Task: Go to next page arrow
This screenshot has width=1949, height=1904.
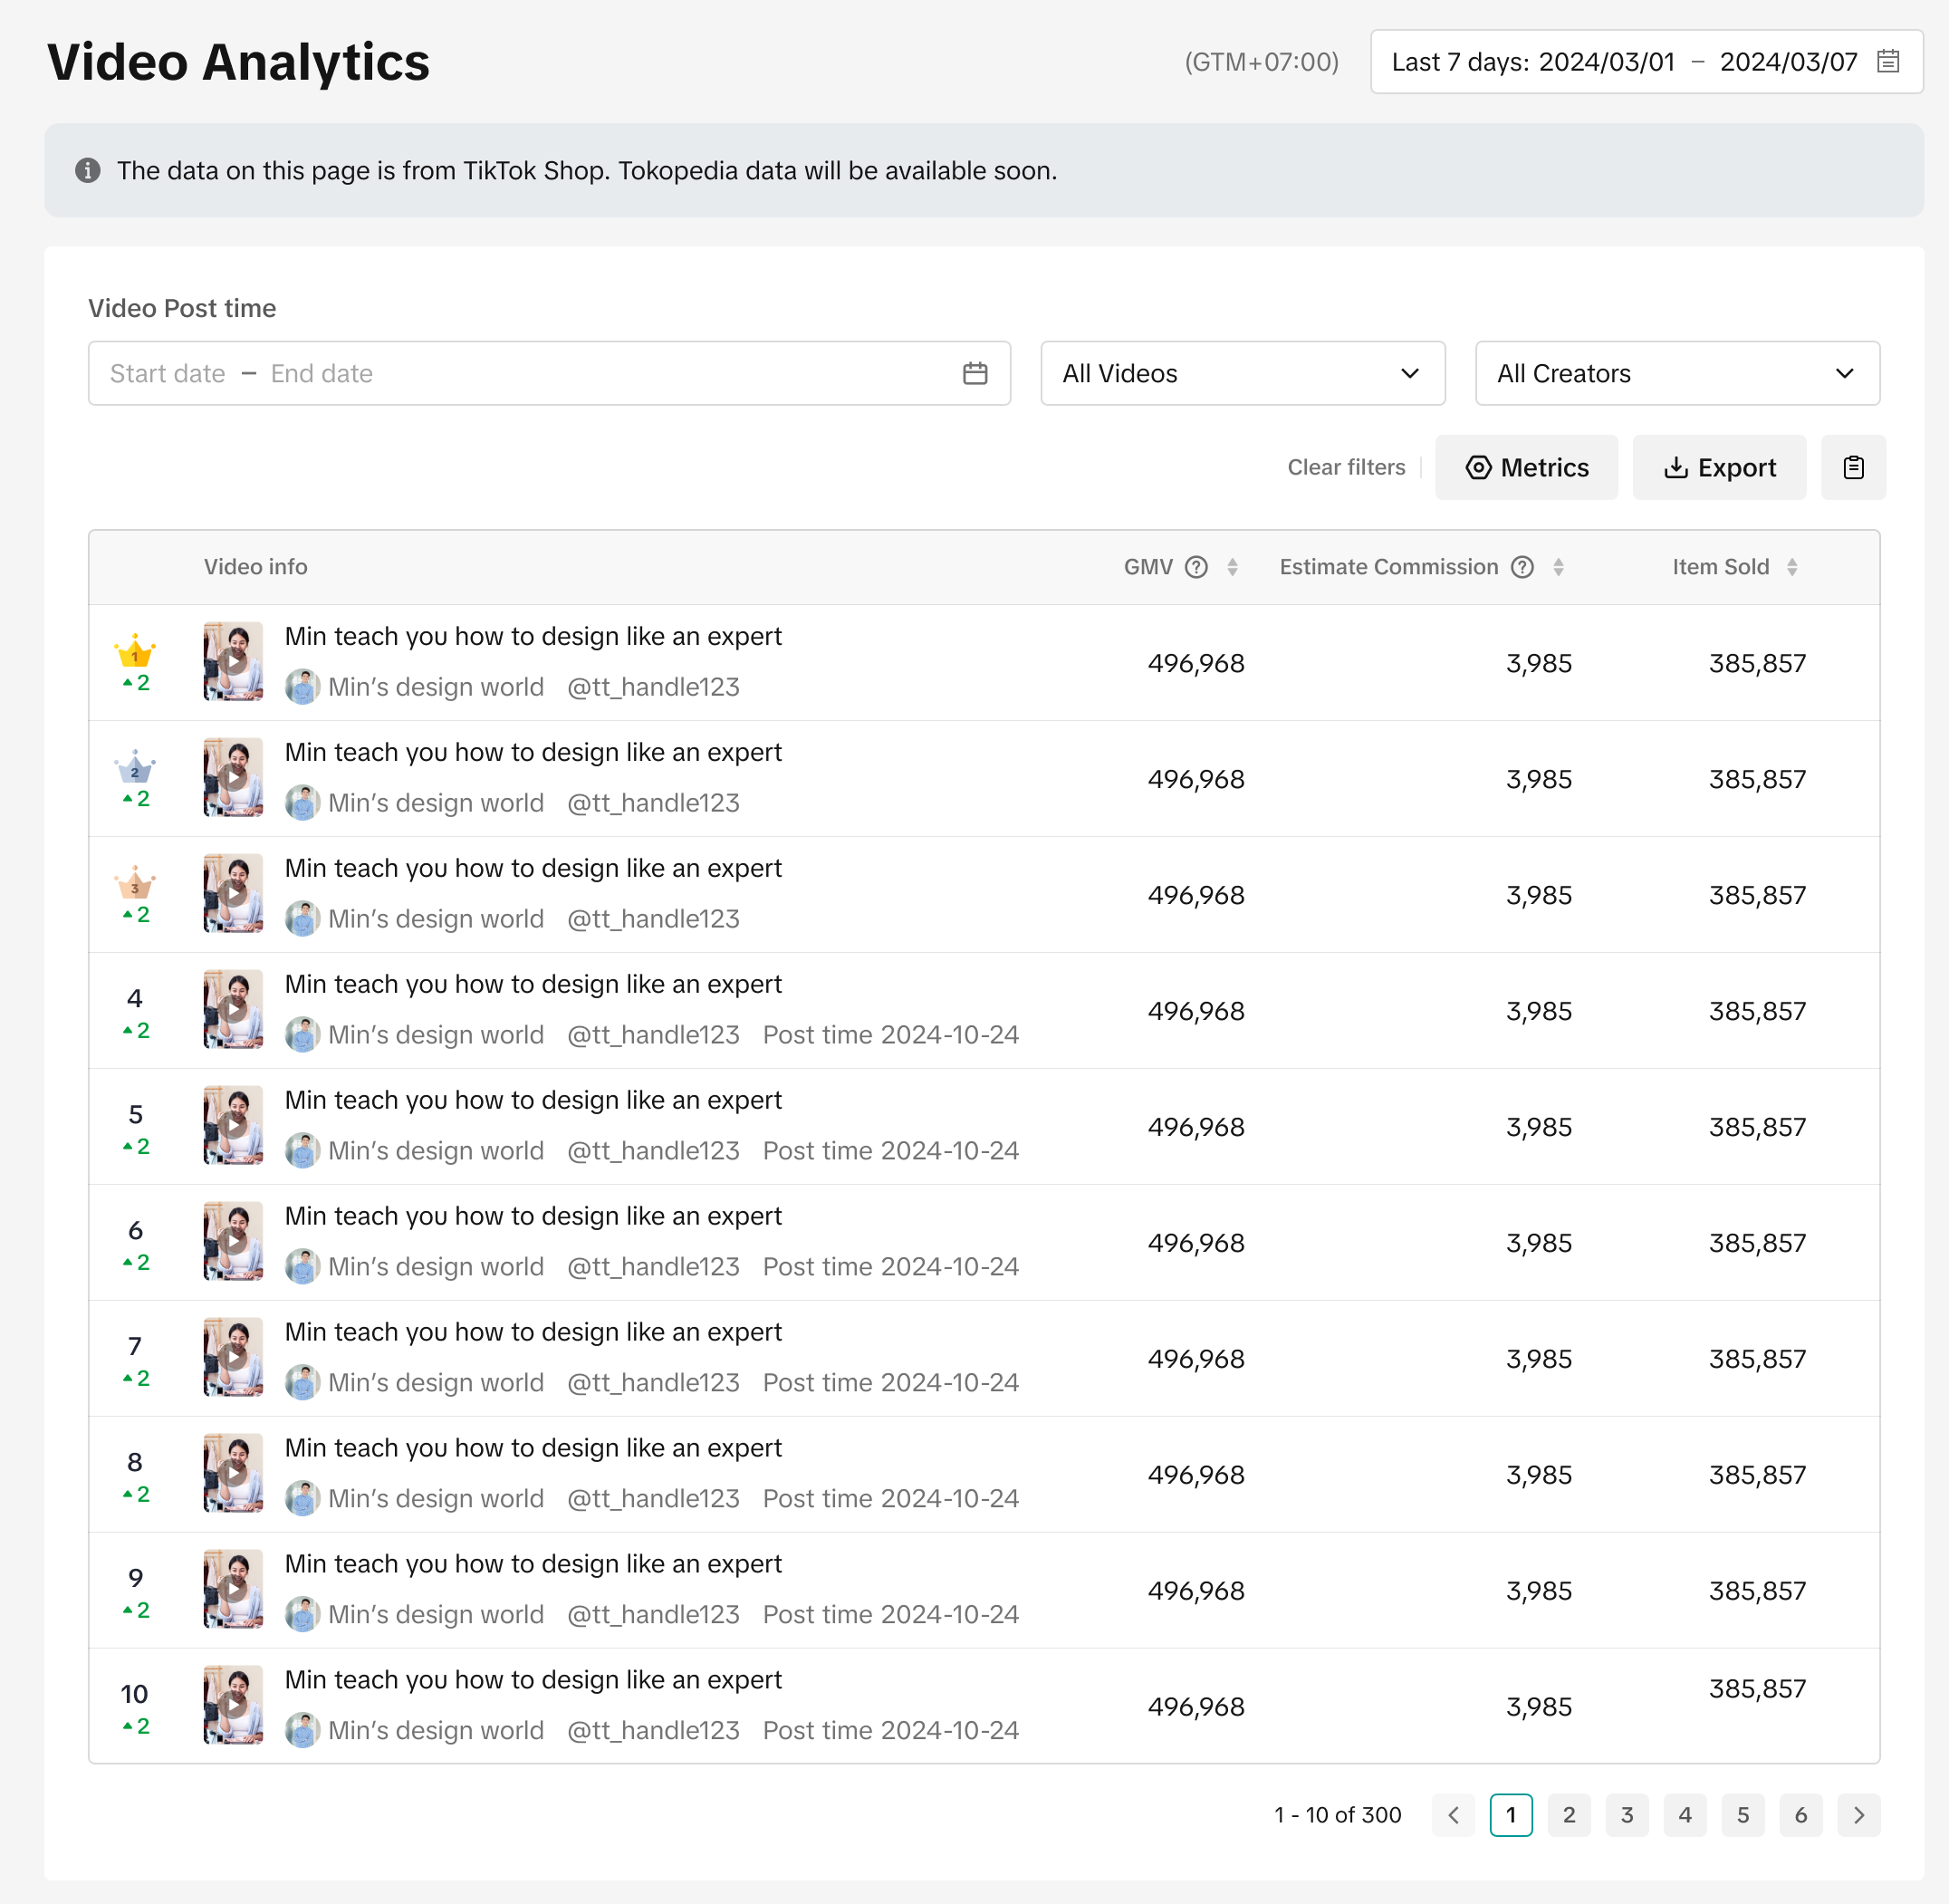Action: (1858, 1815)
